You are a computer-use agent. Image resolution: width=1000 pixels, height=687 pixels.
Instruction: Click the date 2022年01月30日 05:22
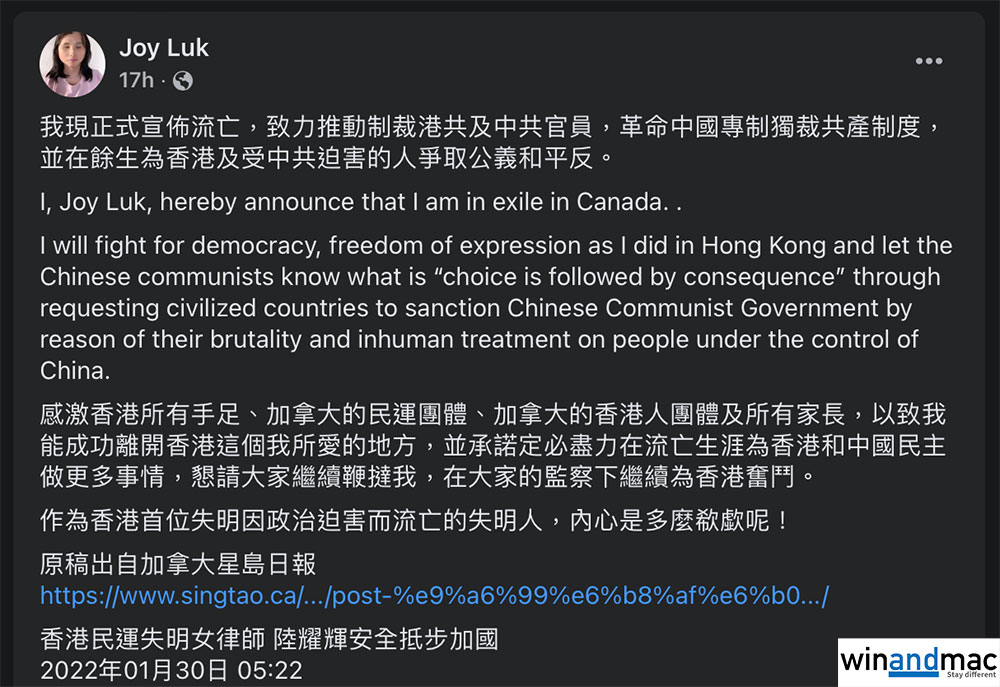tap(170, 669)
